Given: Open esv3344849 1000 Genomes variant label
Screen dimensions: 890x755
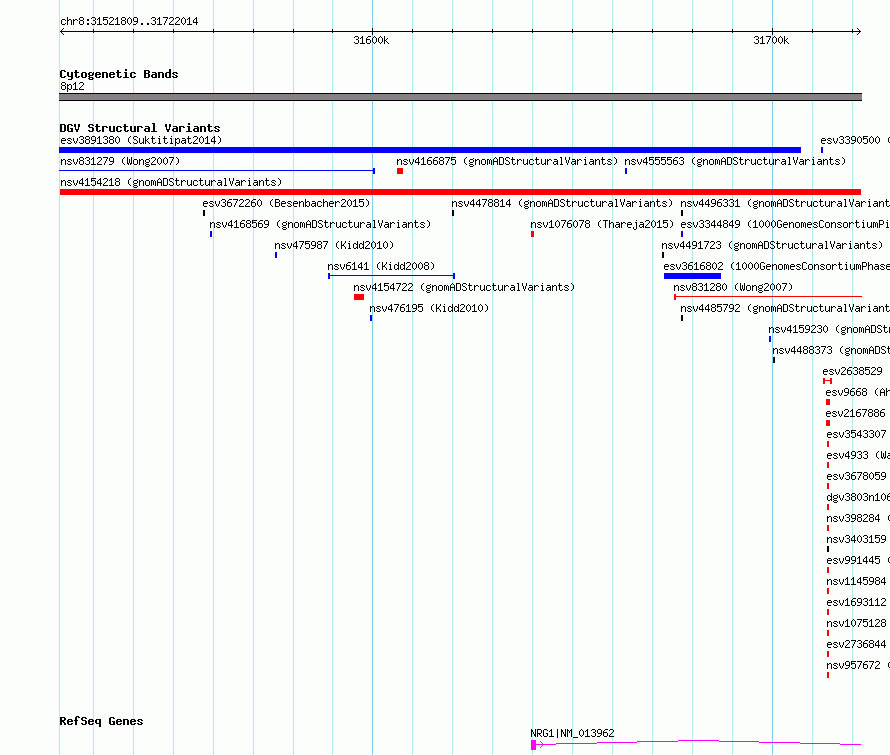Looking at the screenshot, I should point(785,224).
